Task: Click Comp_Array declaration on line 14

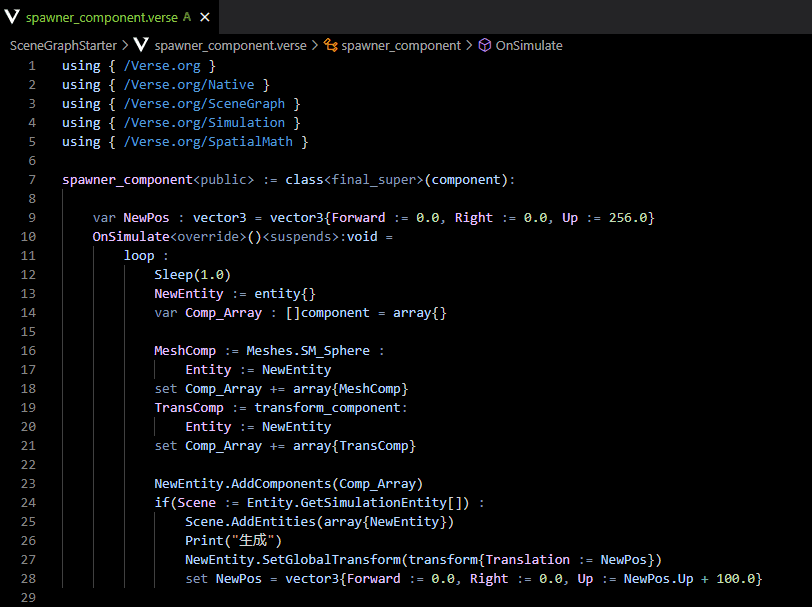Action: click(223, 313)
